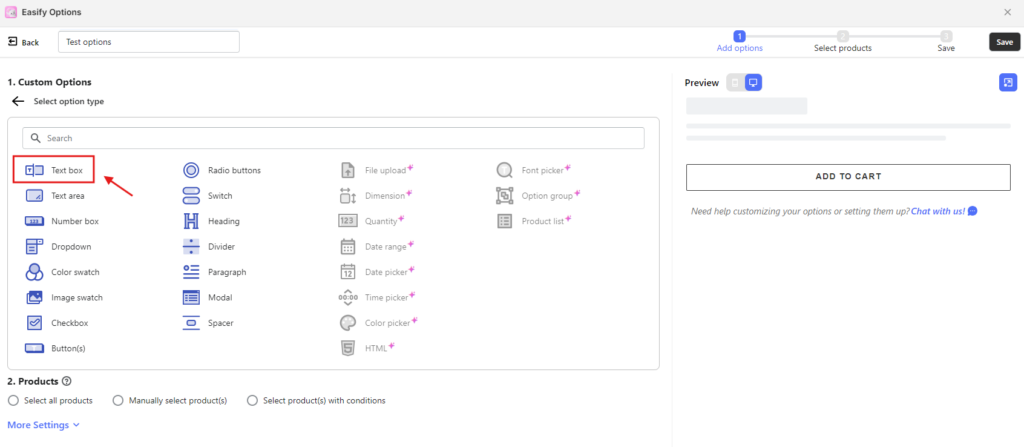The width and height of the screenshot is (1024, 447).
Task: Choose the Color swatch option icon
Action: (x=34, y=272)
